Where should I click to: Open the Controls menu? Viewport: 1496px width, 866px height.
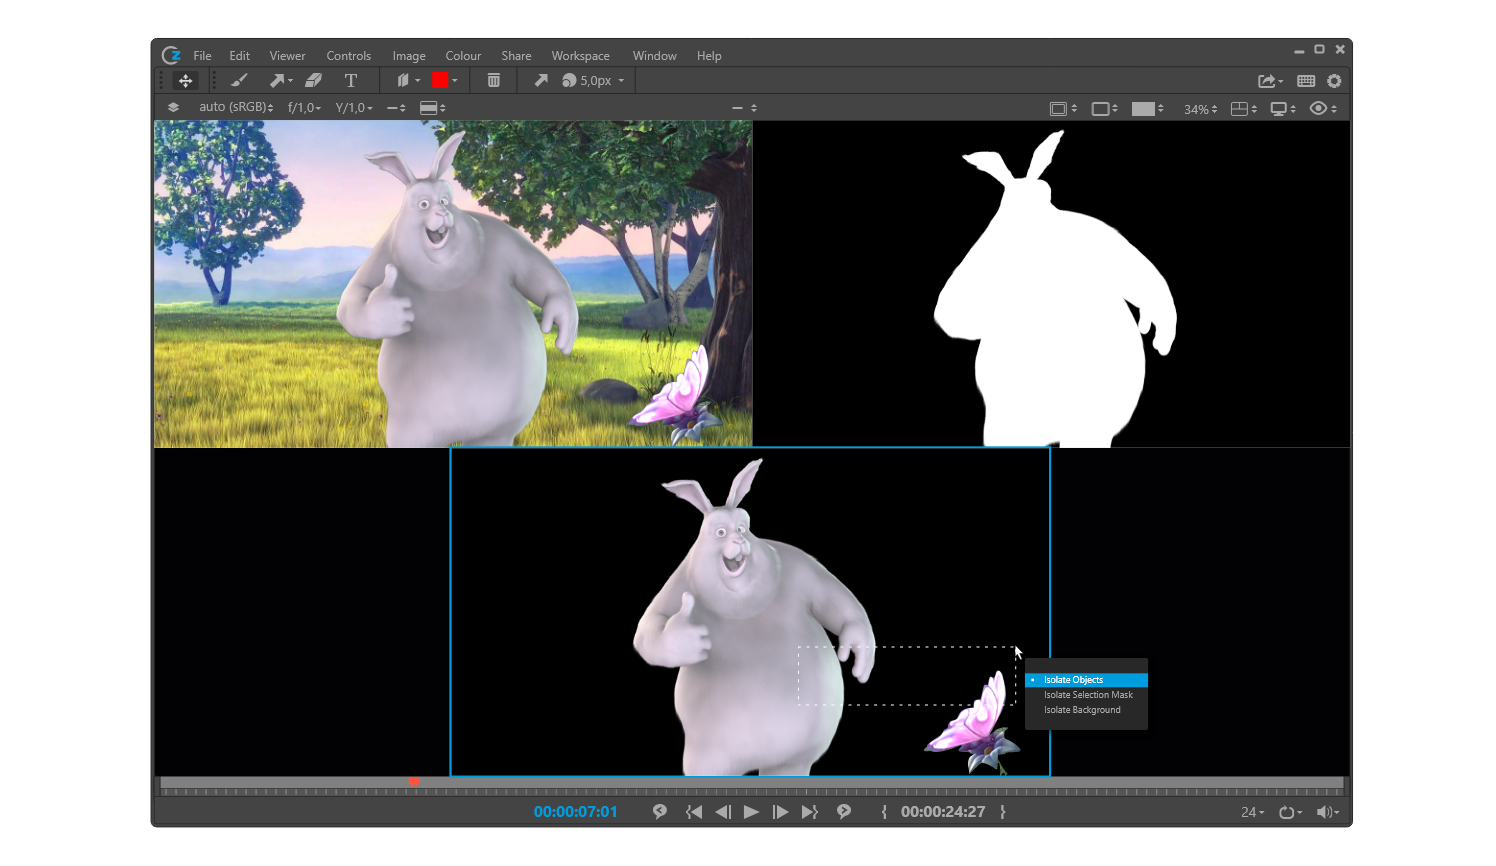[x=348, y=56]
